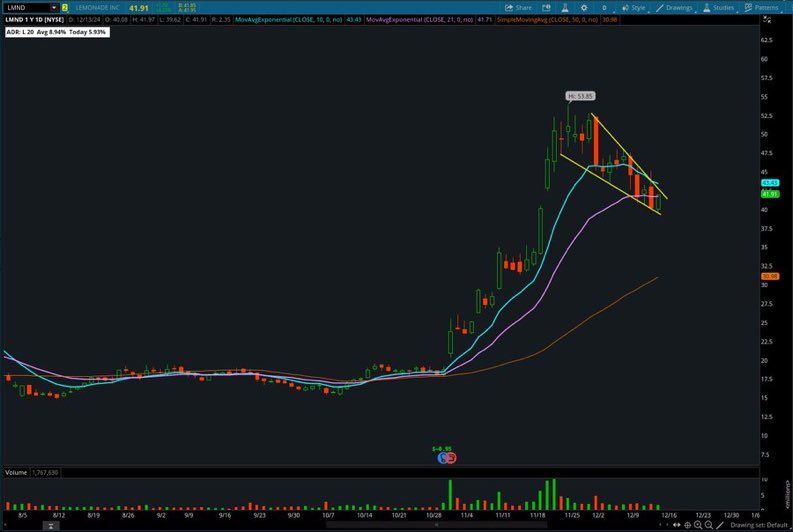Click the 41.91 green last price tag
This screenshot has height=532, width=793.
click(x=770, y=194)
